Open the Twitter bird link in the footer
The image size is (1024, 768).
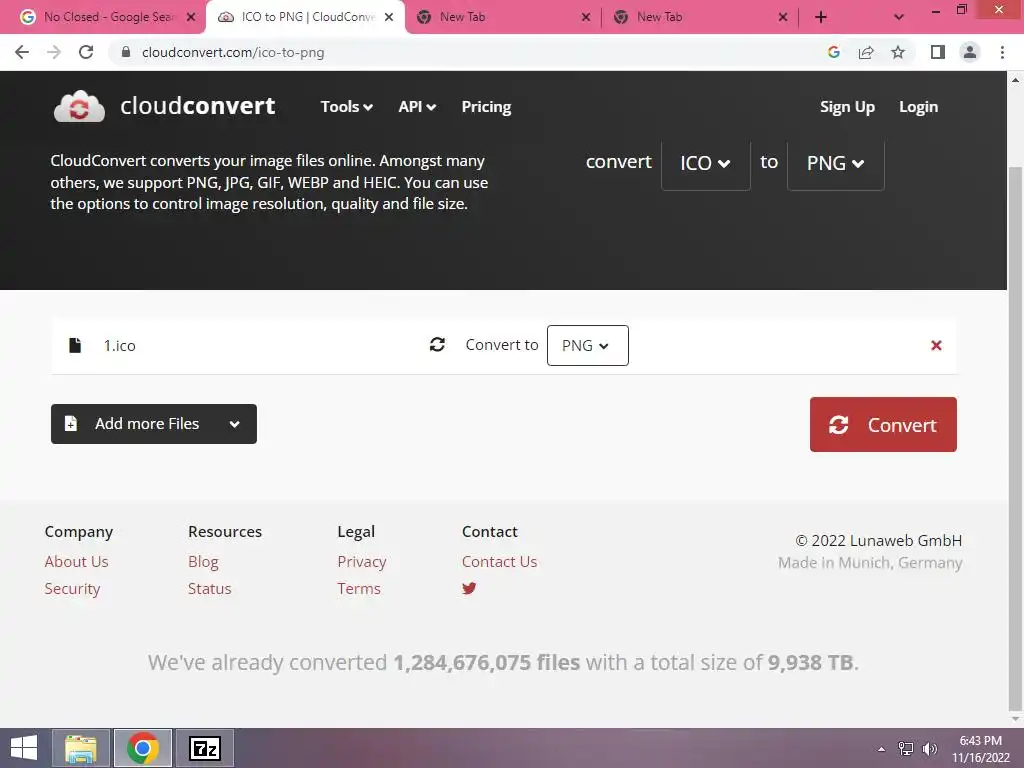tap(469, 588)
